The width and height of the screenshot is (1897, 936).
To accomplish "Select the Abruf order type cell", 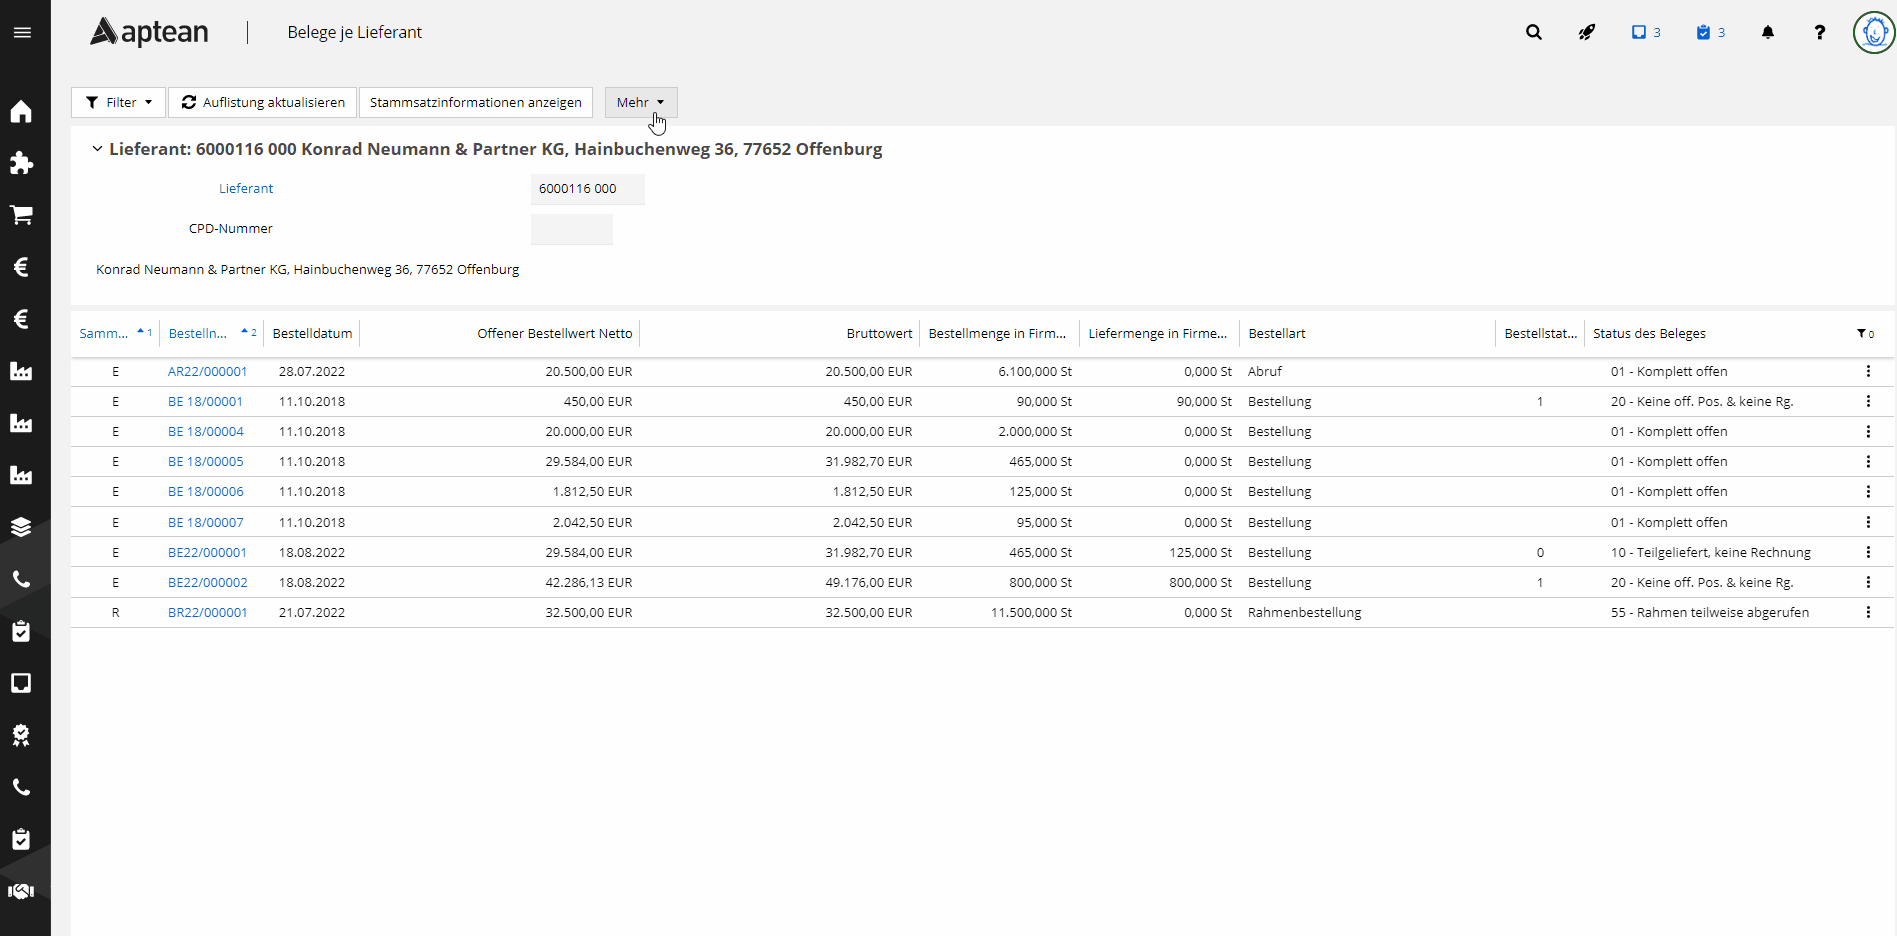I will (1265, 371).
